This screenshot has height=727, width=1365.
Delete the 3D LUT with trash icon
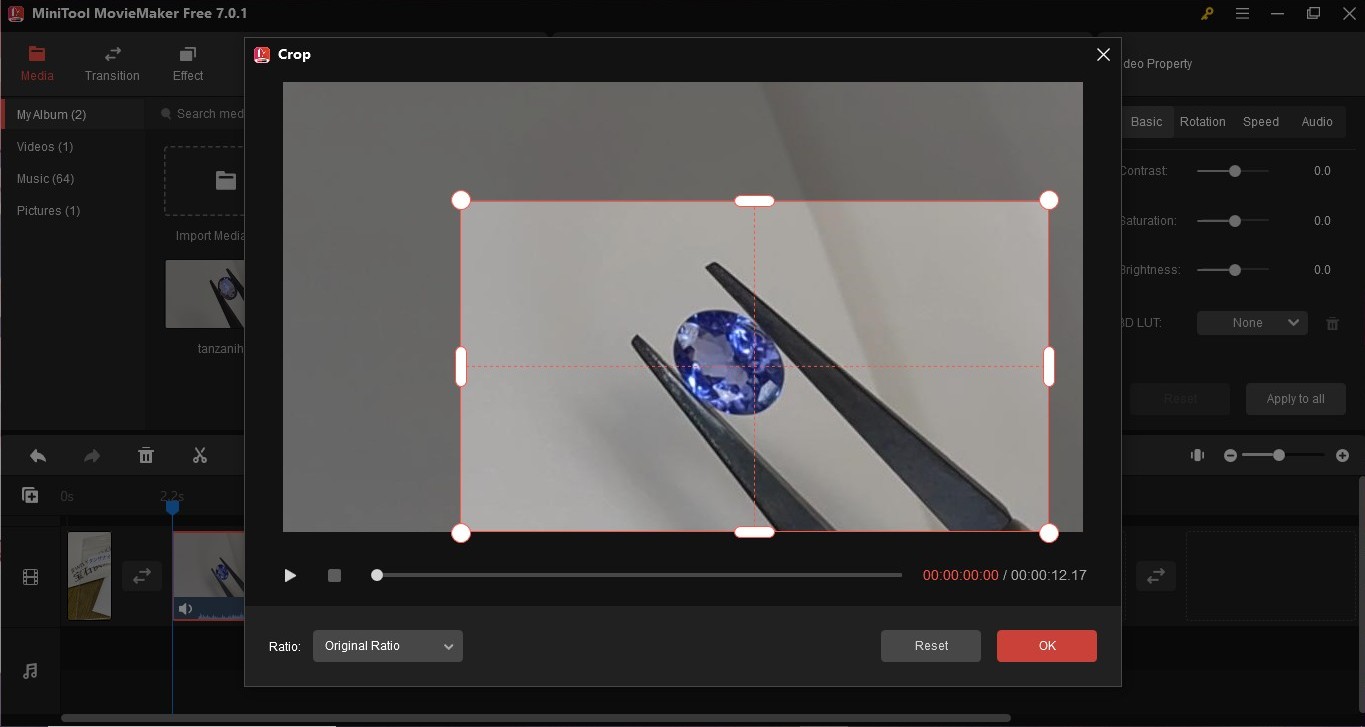click(x=1332, y=323)
